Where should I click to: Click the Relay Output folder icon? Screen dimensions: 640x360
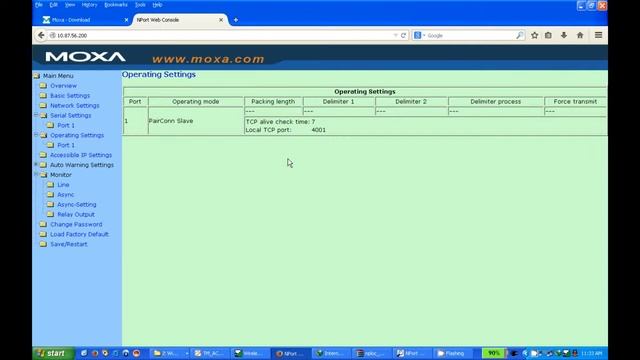(x=50, y=214)
